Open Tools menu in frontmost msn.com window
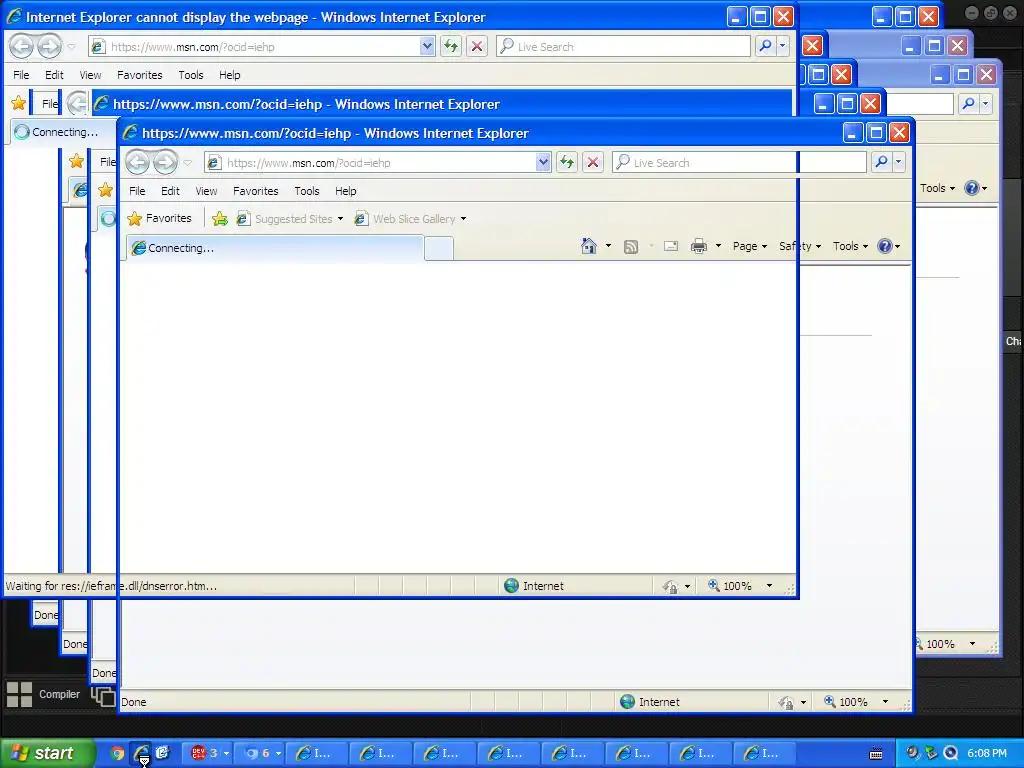 (x=306, y=191)
